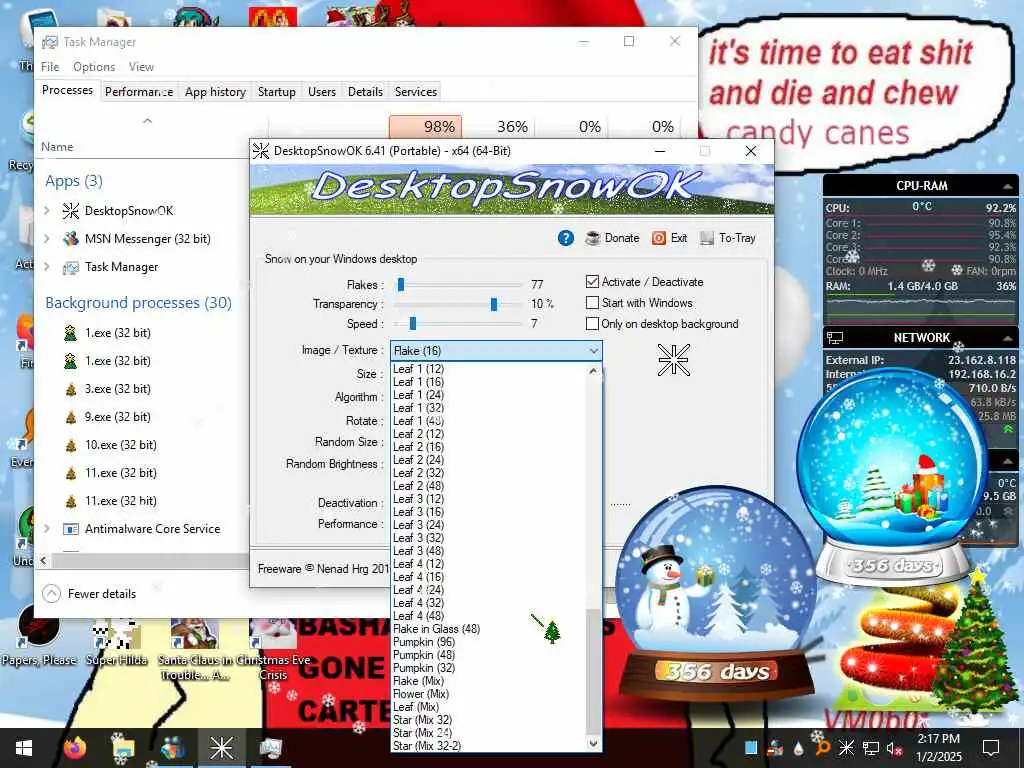Image resolution: width=1024 pixels, height=768 pixels.
Task: Expand the Task Manager process row
Action: click(47, 267)
